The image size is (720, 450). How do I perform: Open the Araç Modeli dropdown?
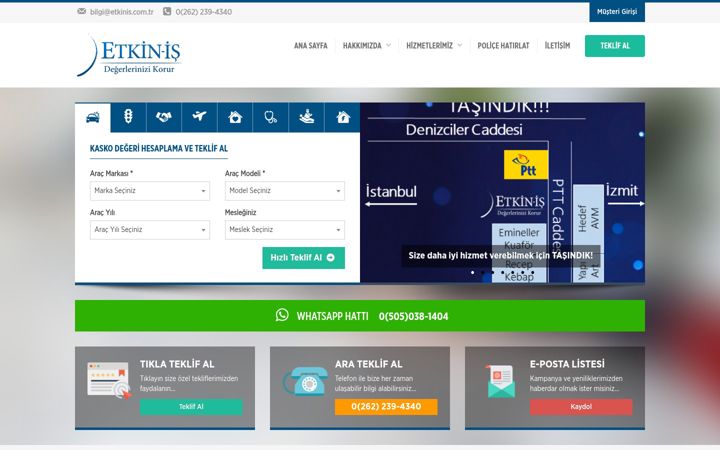[285, 191]
